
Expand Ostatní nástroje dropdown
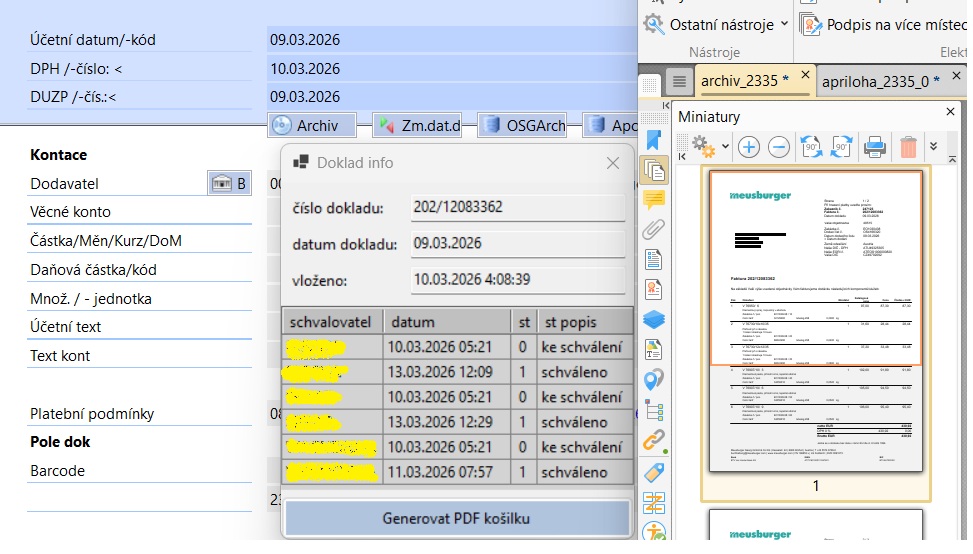[716, 23]
